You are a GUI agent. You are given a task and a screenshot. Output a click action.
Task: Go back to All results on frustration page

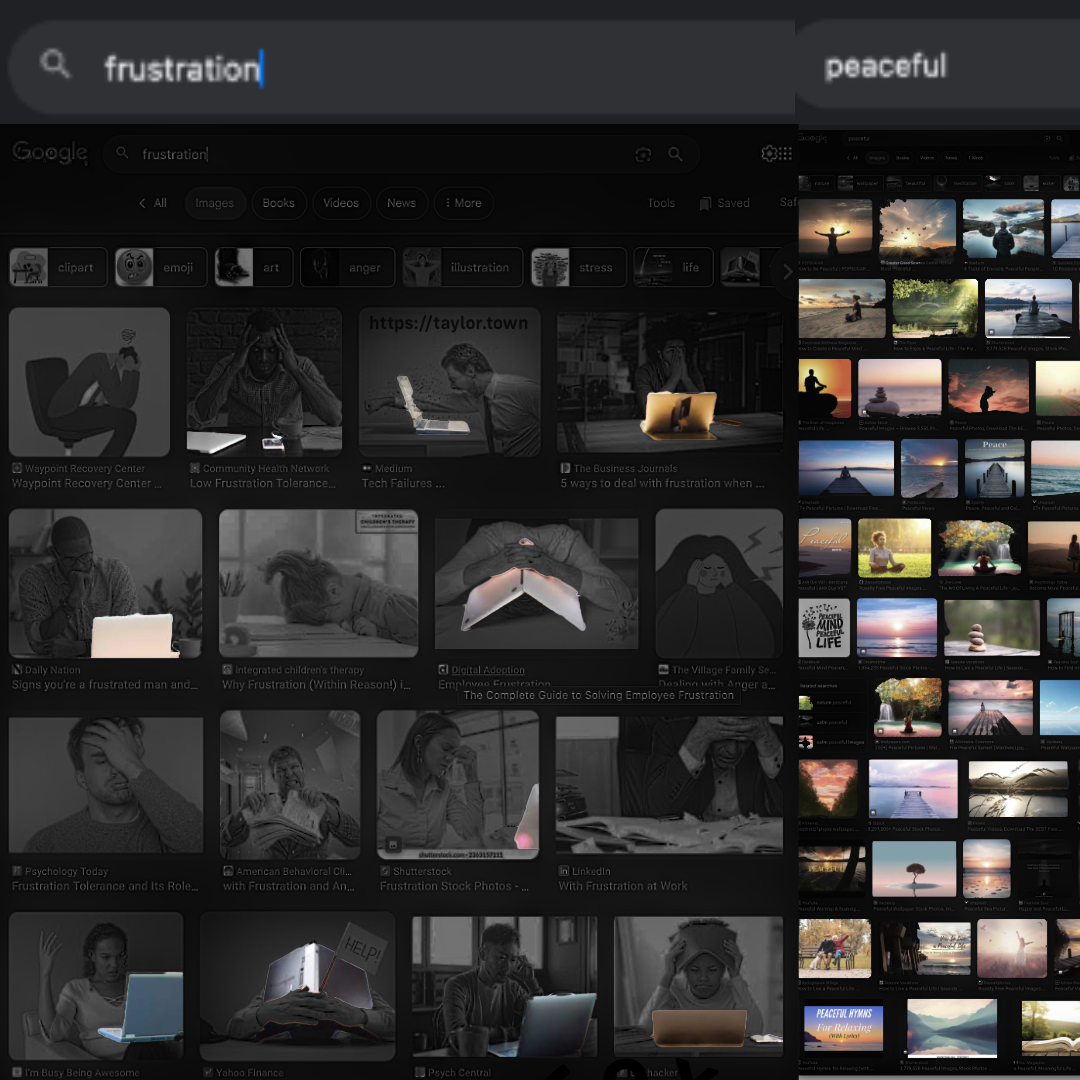[153, 203]
